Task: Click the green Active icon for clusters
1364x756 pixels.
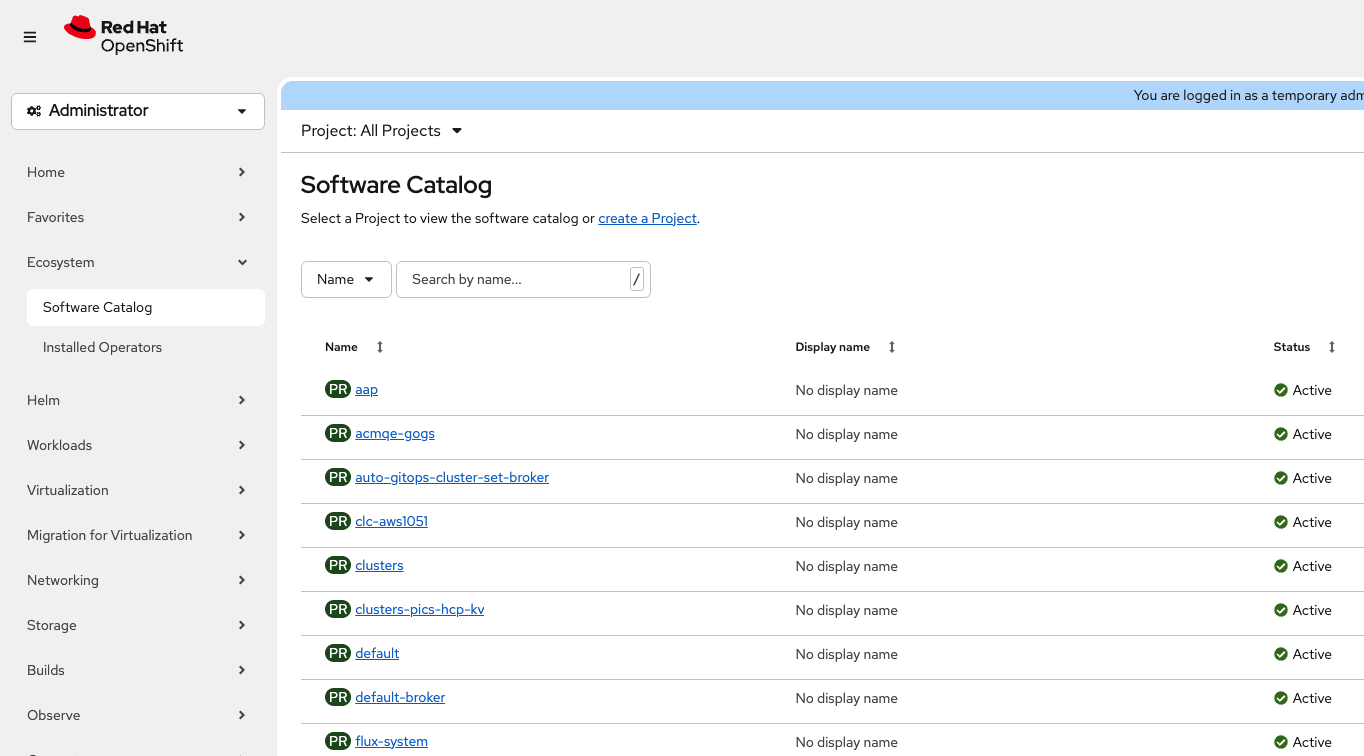Action: pyautogui.click(x=1281, y=566)
